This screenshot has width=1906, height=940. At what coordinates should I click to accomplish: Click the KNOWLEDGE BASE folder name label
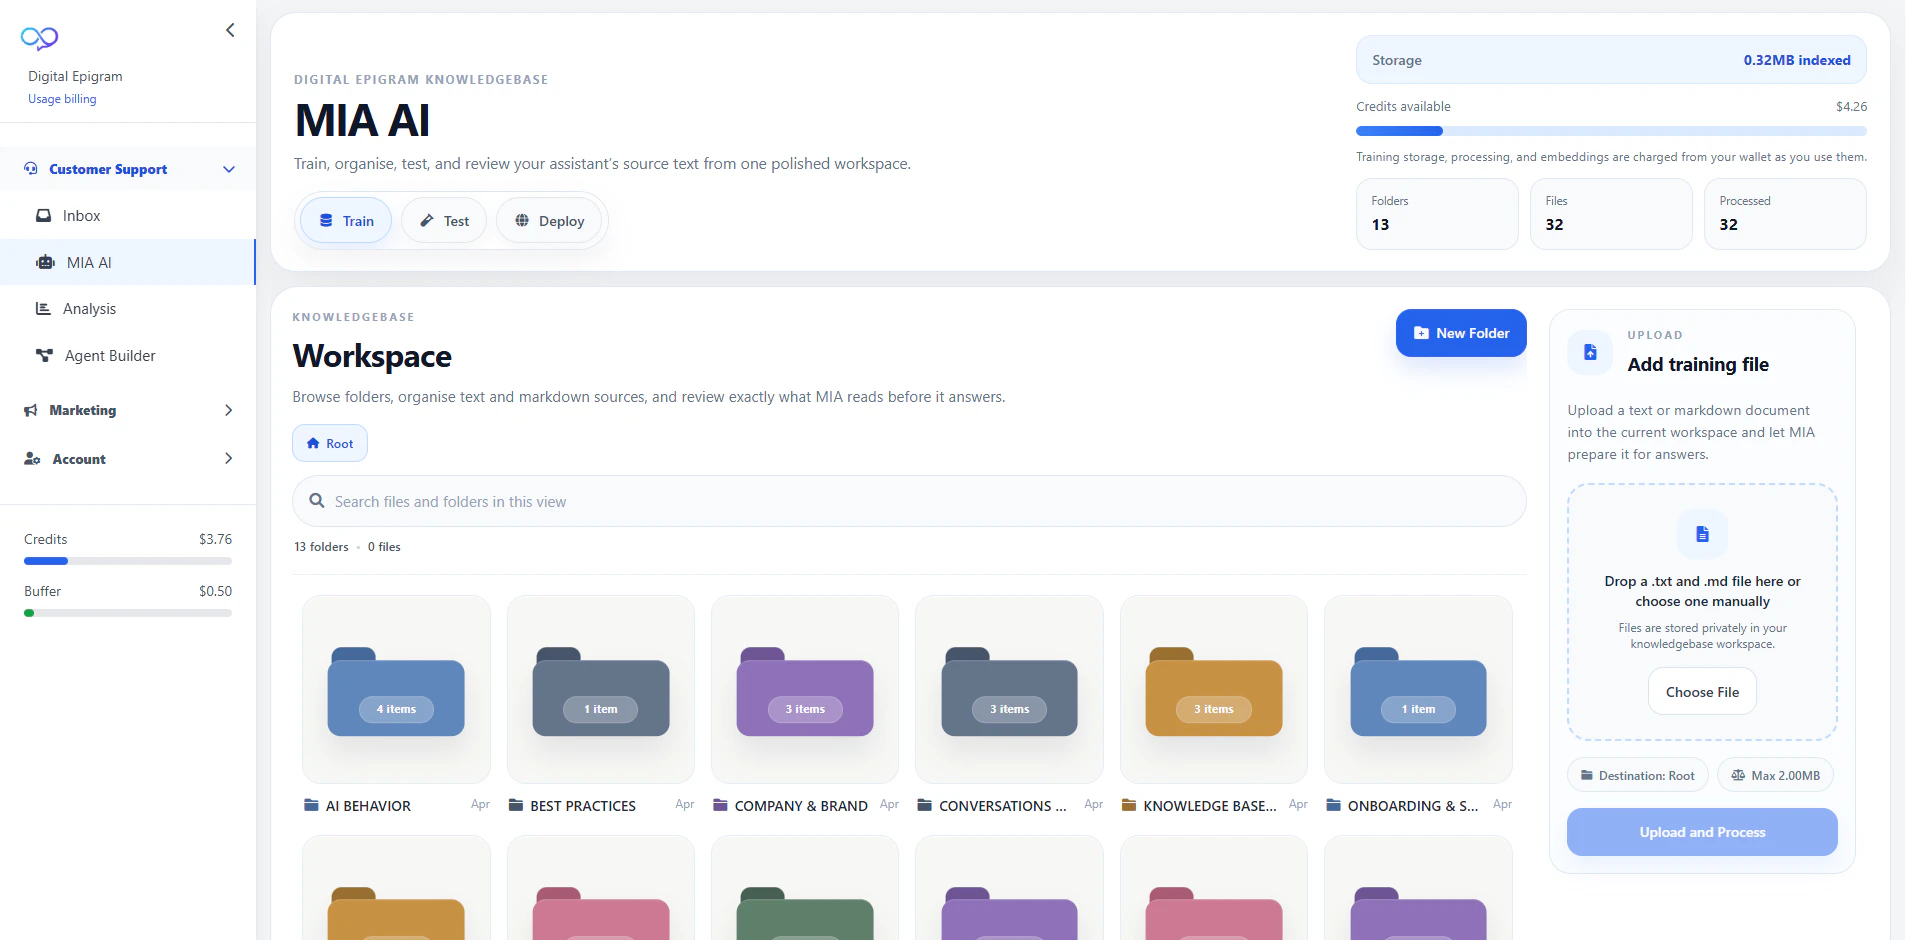(x=1210, y=806)
